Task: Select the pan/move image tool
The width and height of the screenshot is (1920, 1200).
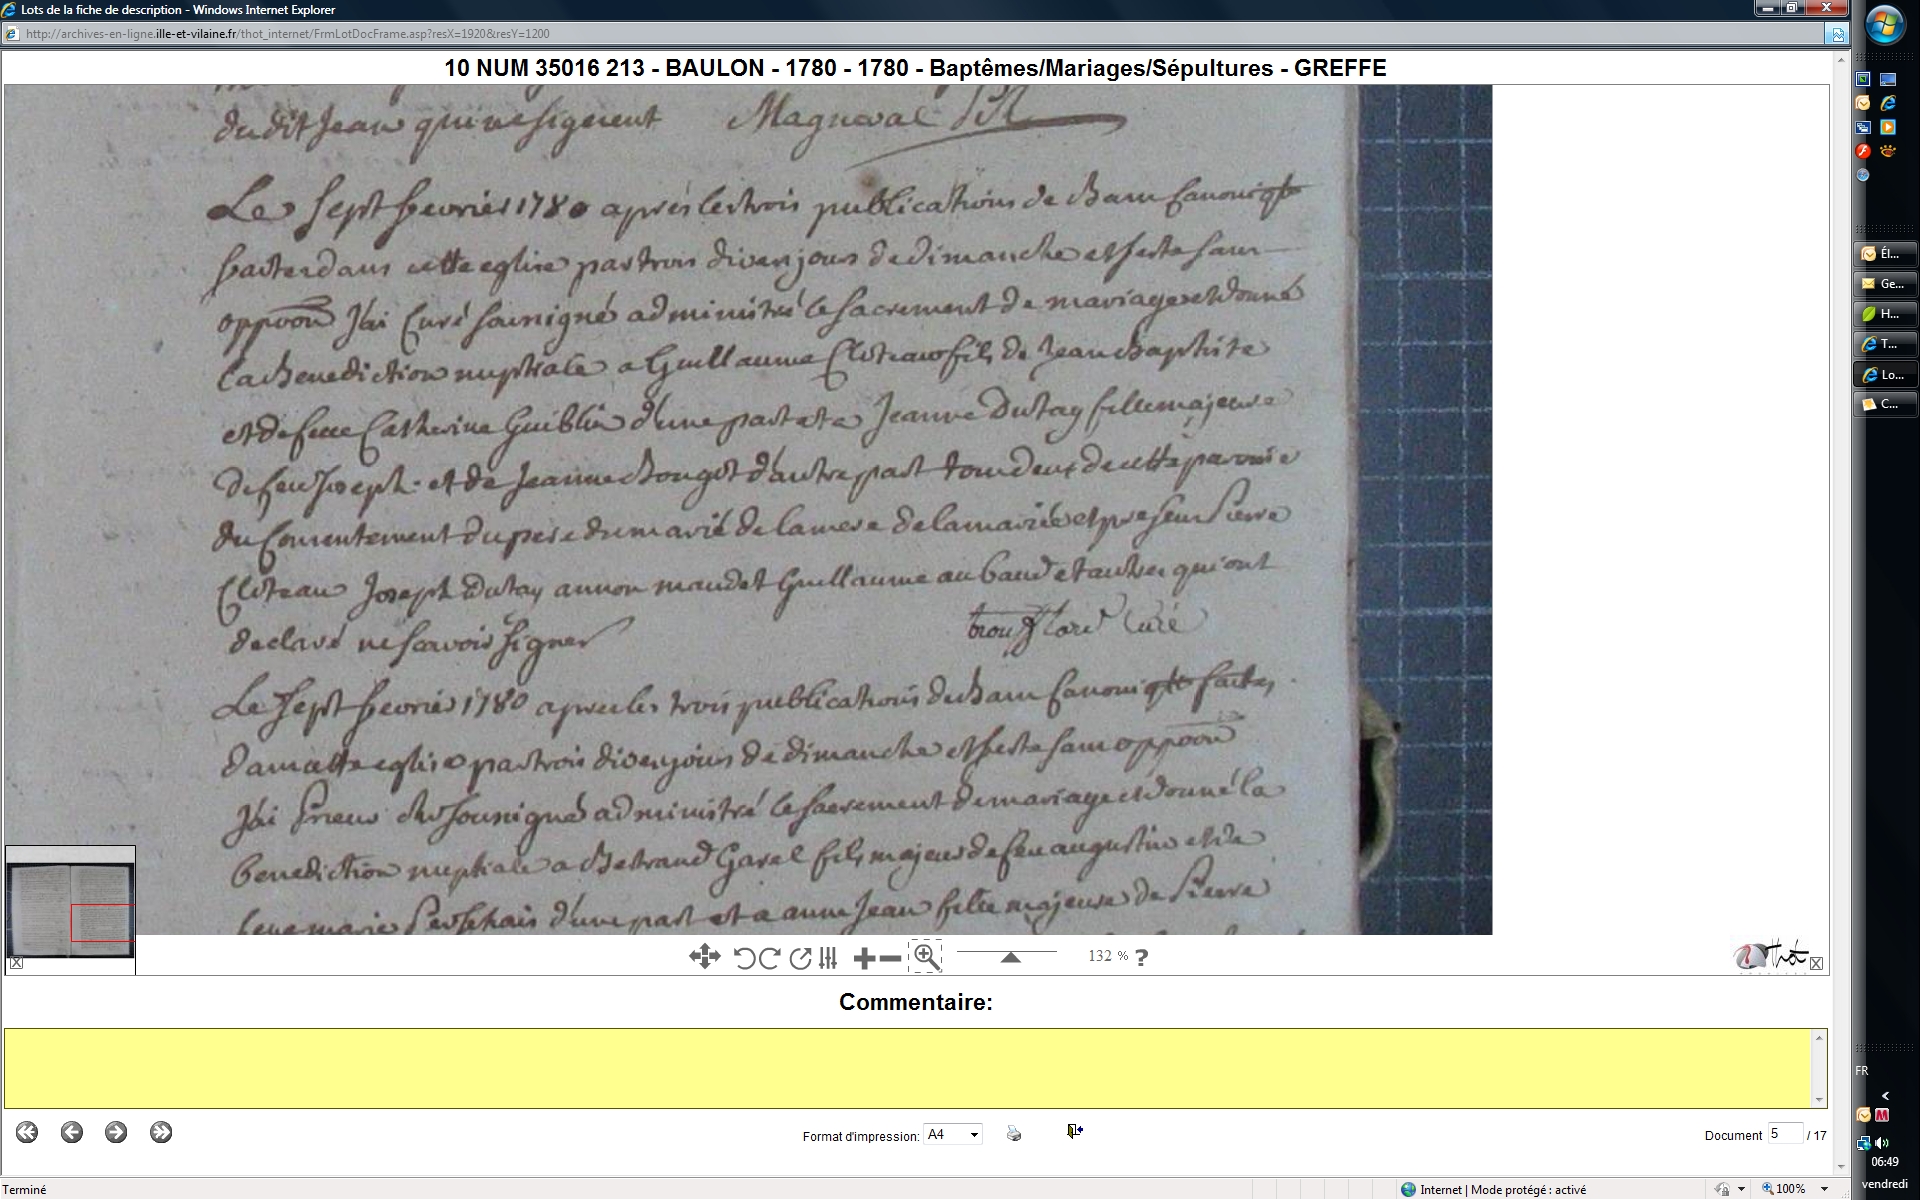Action: pyautogui.click(x=704, y=957)
